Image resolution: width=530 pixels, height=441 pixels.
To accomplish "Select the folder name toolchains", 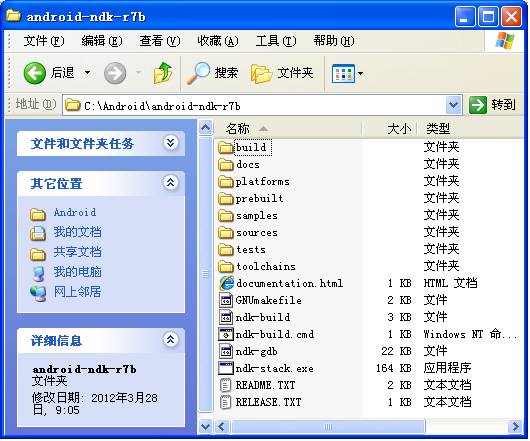I will [x=266, y=266].
